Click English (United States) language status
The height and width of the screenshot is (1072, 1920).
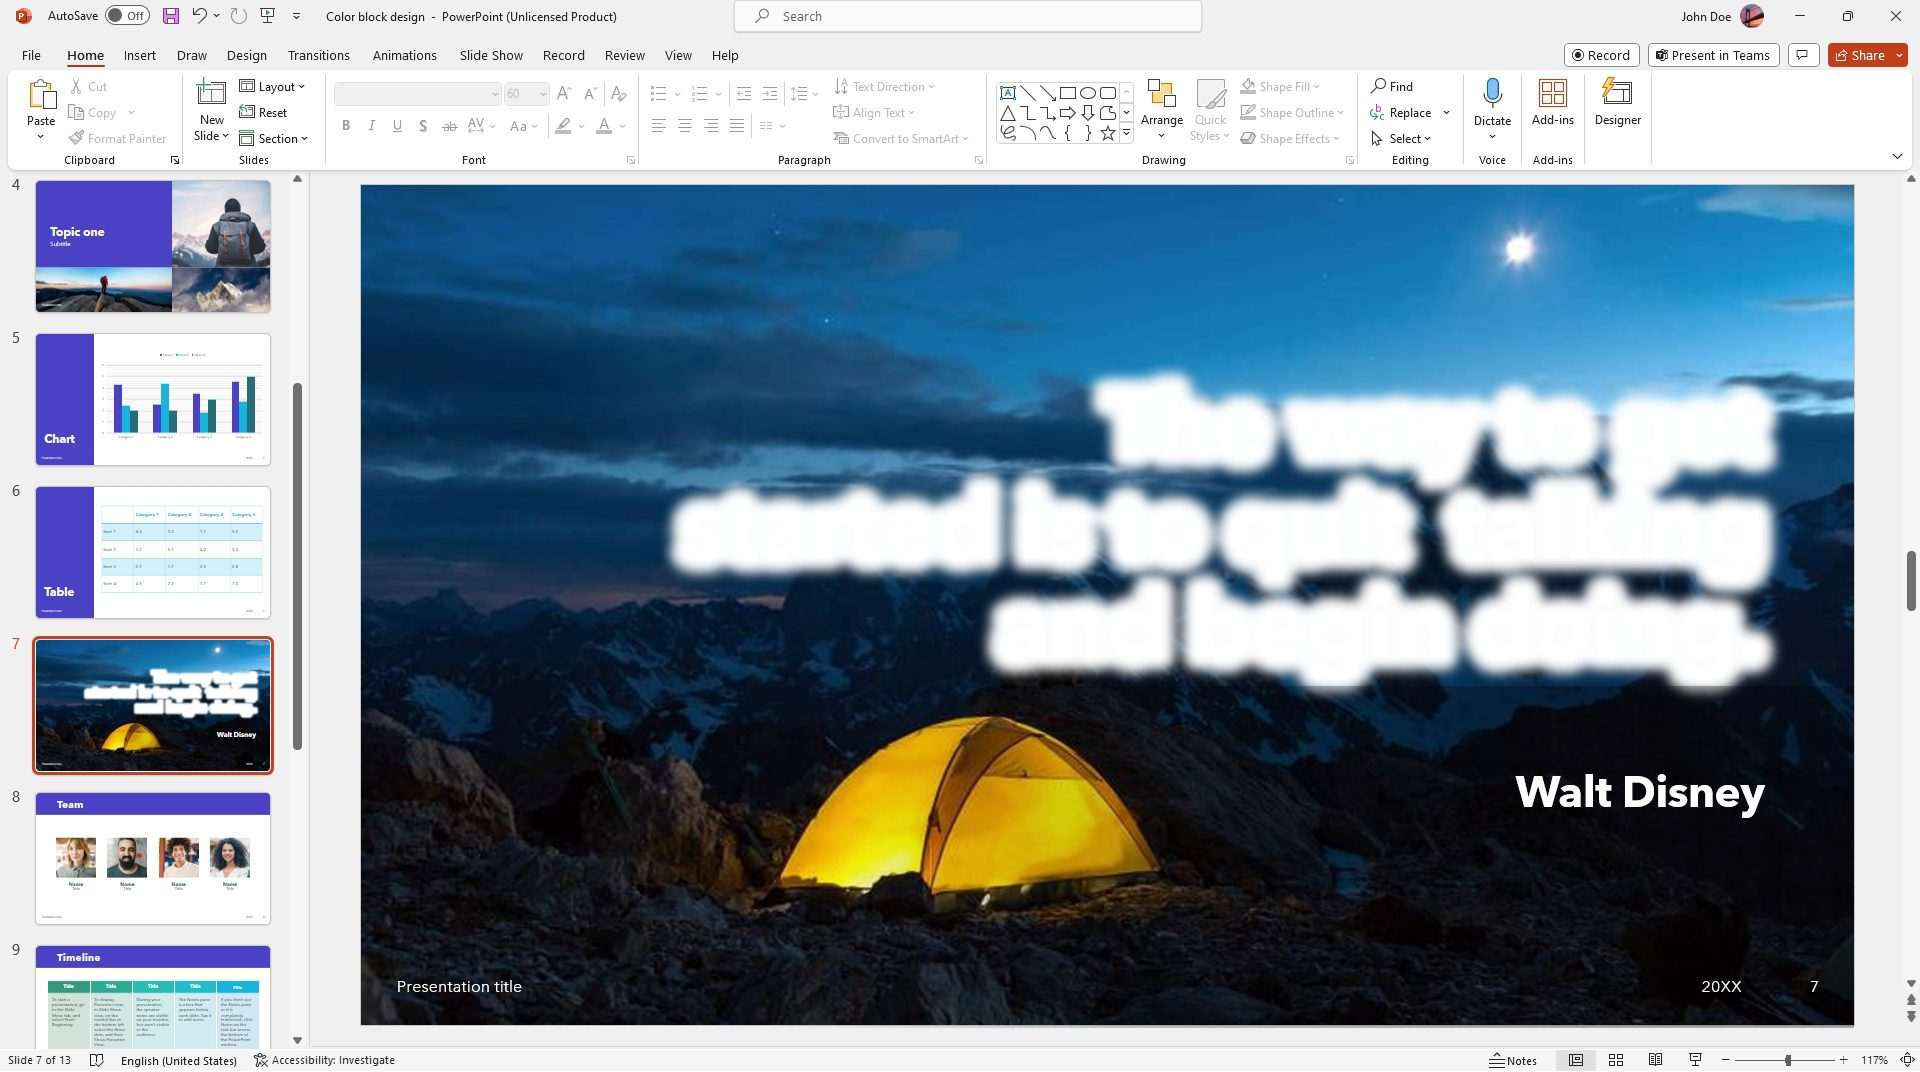coord(179,1060)
